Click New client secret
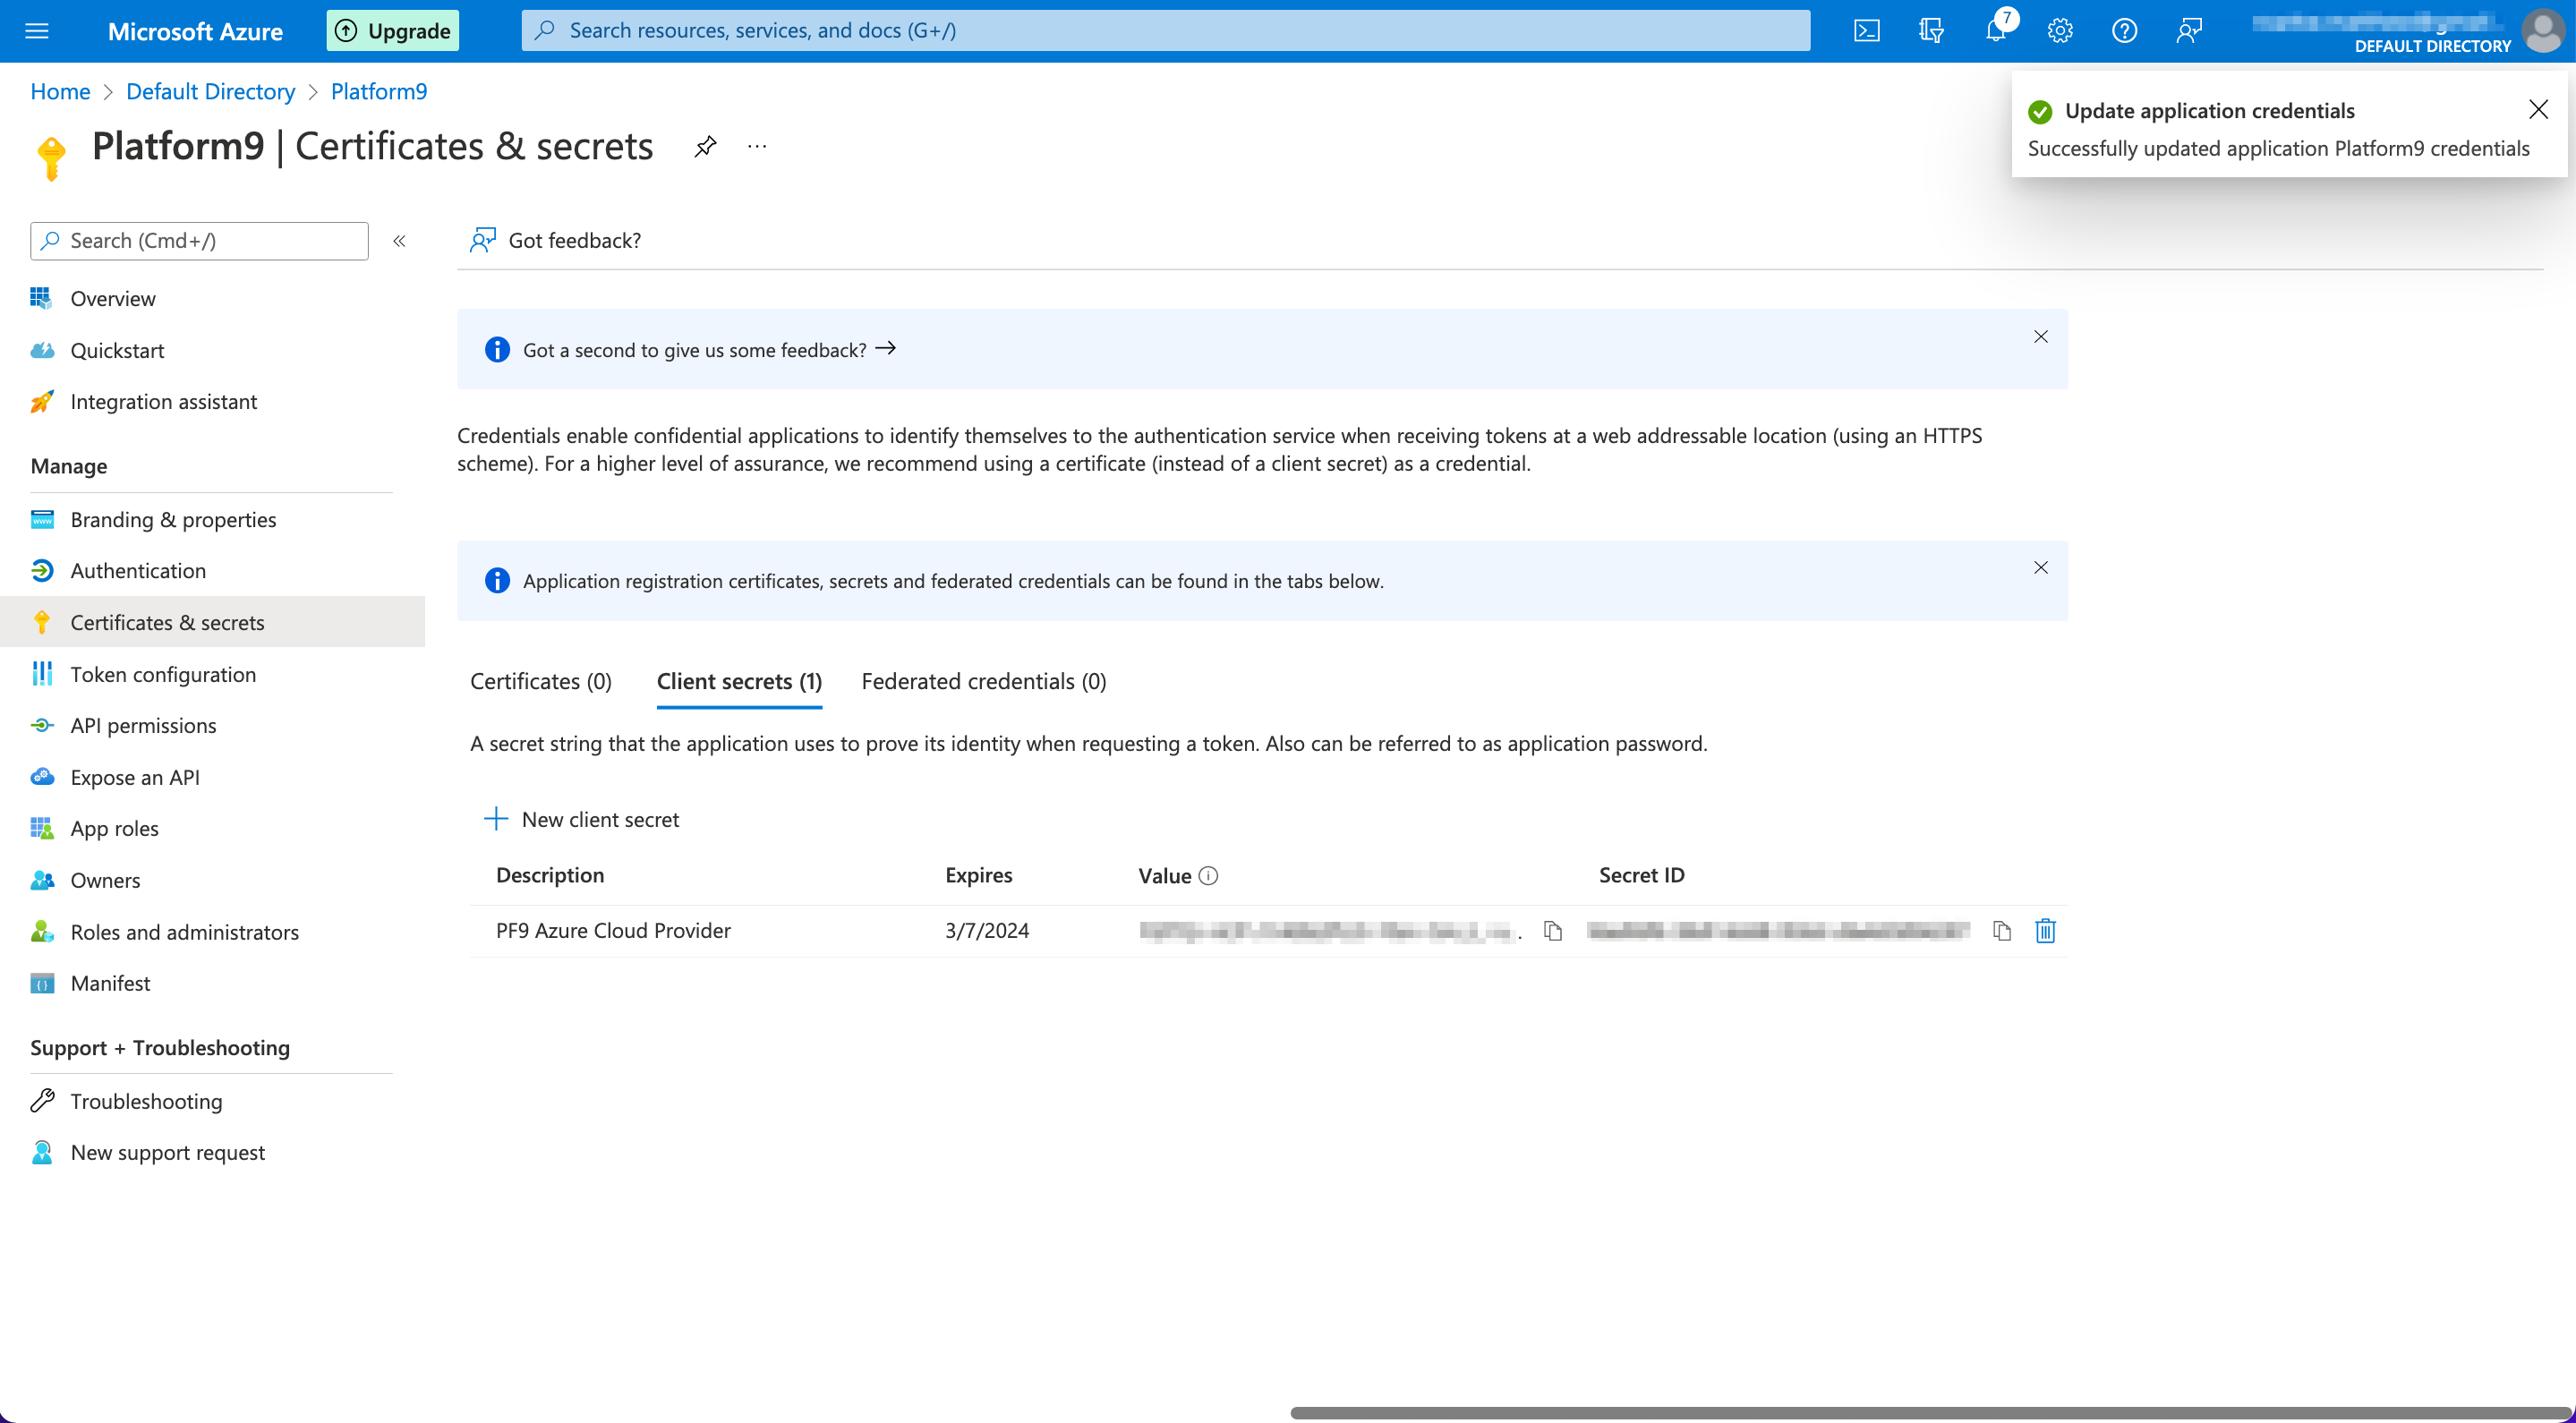The width and height of the screenshot is (2576, 1423). tap(582, 819)
